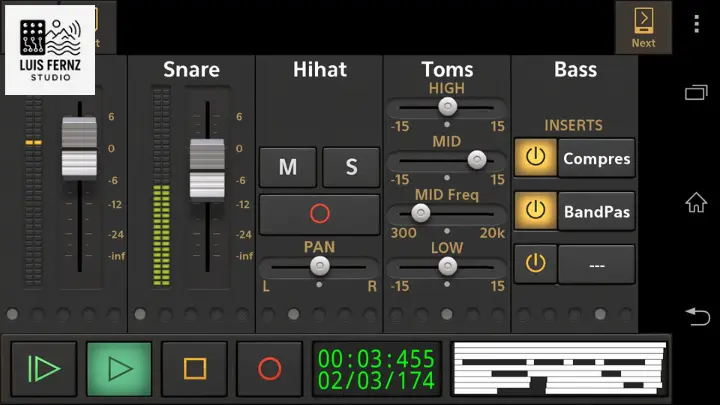Click the Snare level meter
720x405 pixels.
tap(161, 187)
